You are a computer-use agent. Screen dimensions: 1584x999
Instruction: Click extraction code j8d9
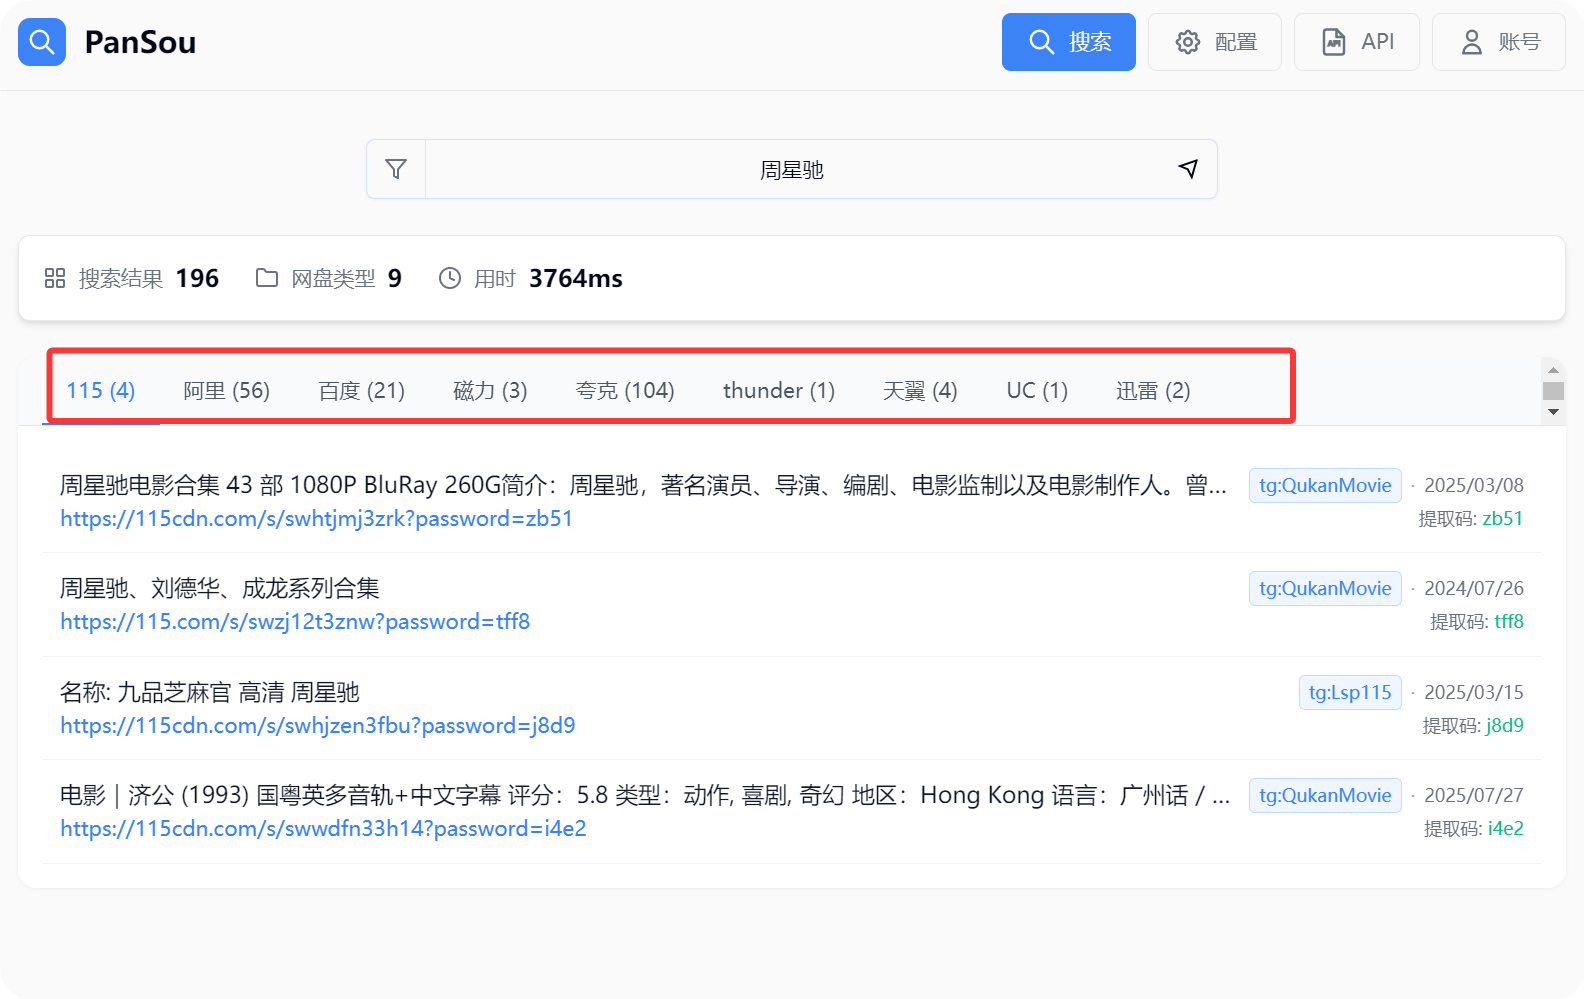pyautogui.click(x=1505, y=725)
